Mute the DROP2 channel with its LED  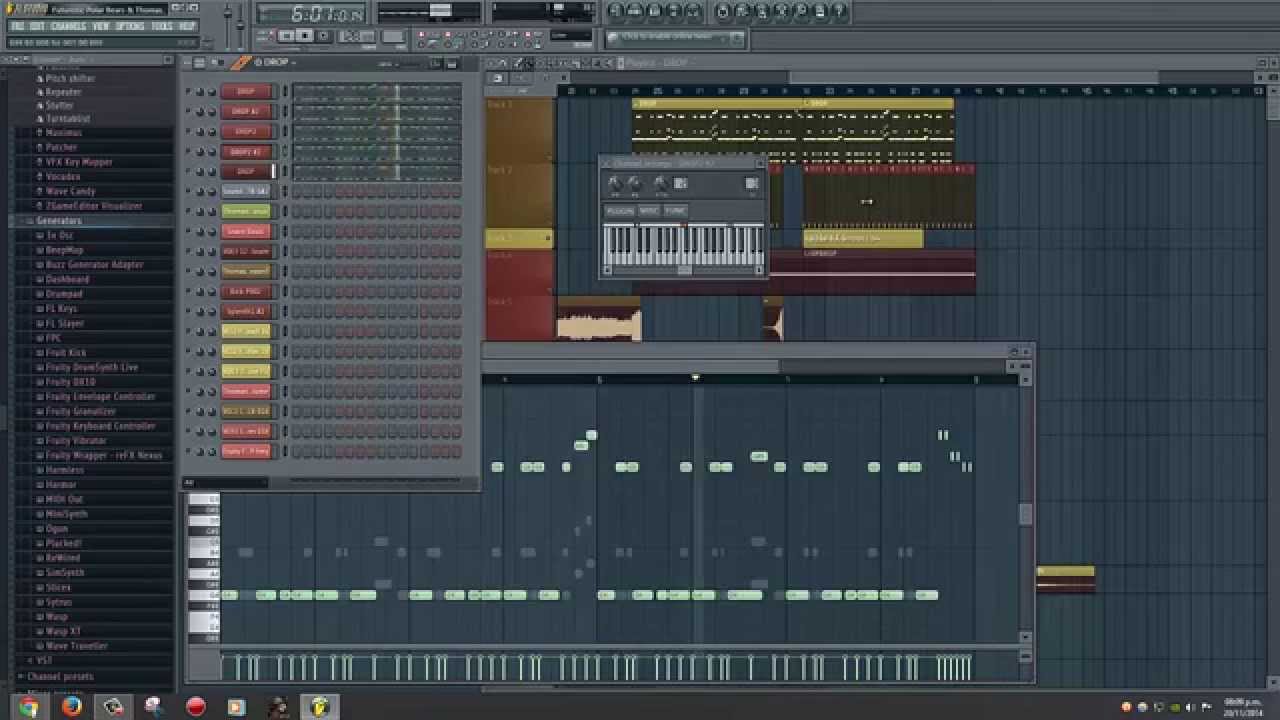point(188,131)
